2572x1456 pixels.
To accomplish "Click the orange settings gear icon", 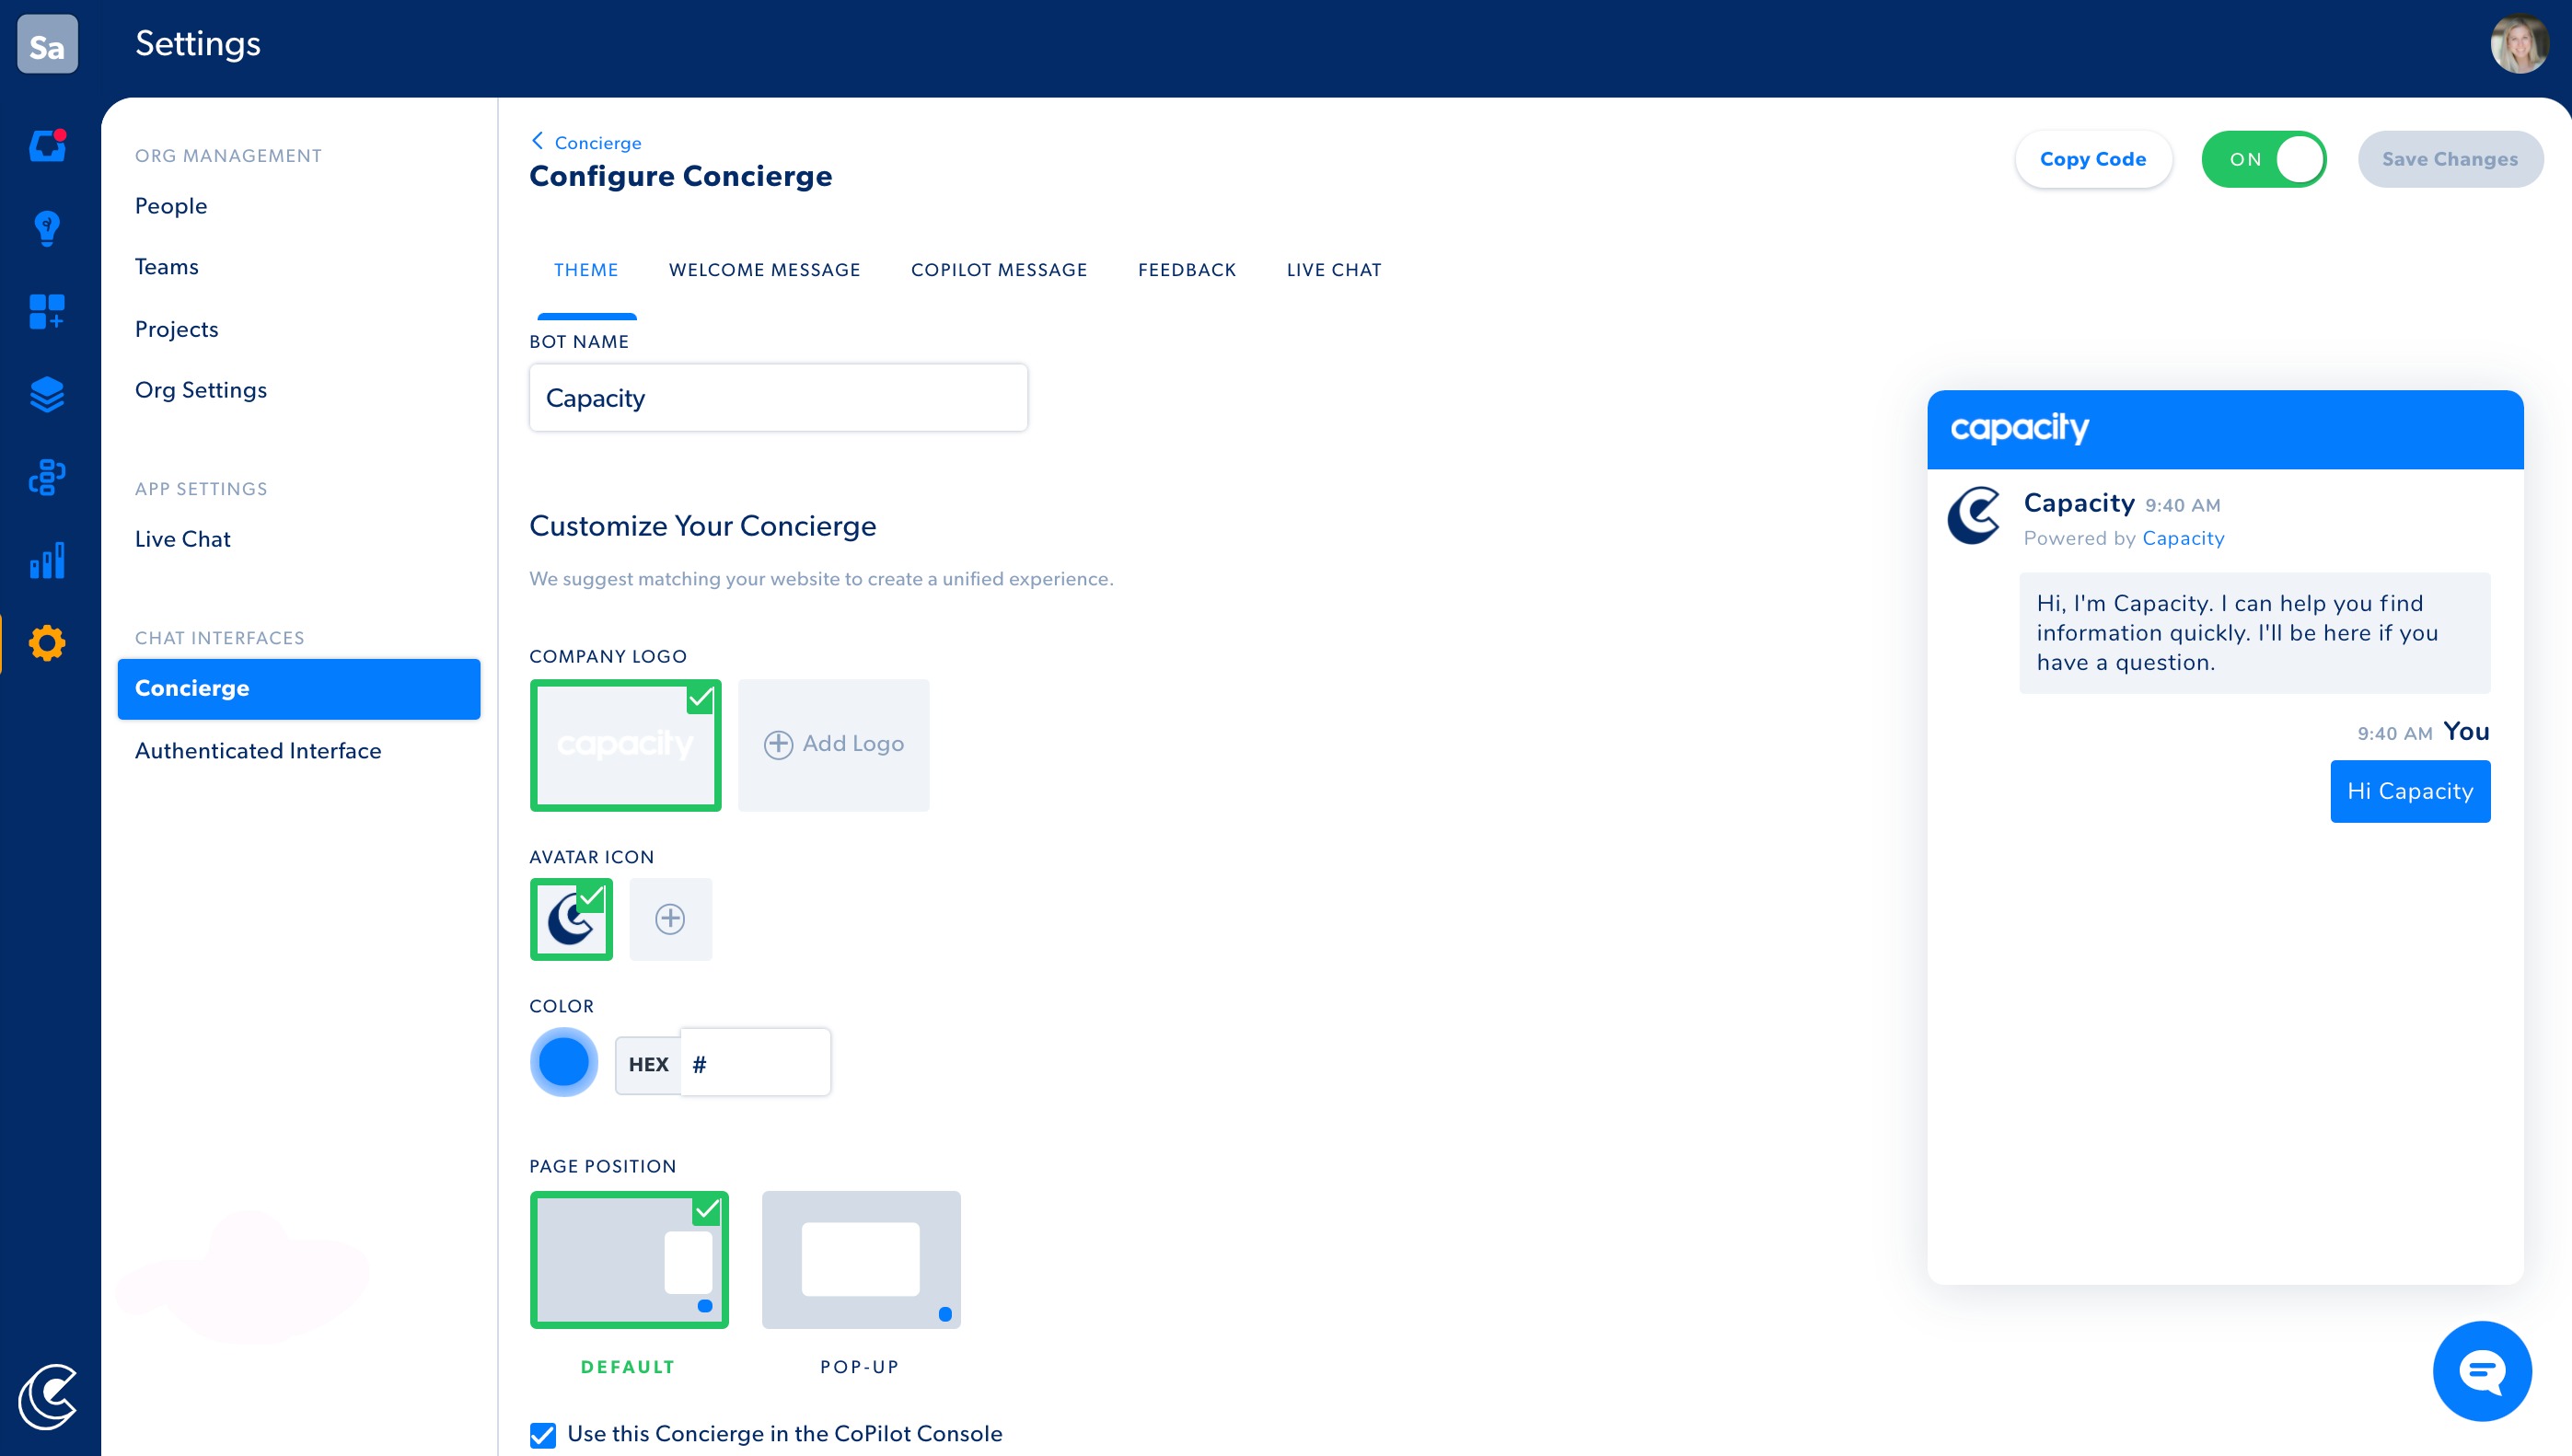I will (x=47, y=643).
